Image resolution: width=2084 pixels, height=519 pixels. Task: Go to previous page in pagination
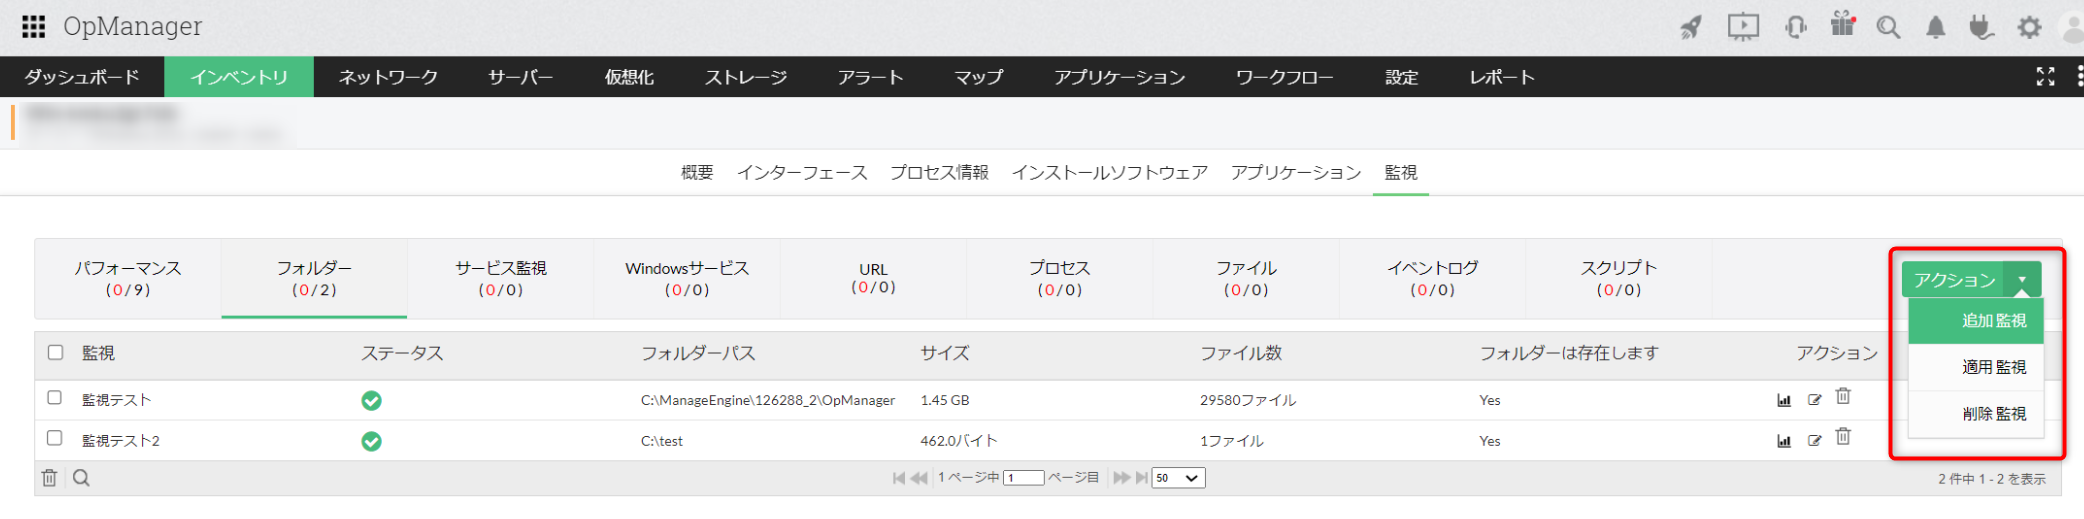[919, 478]
